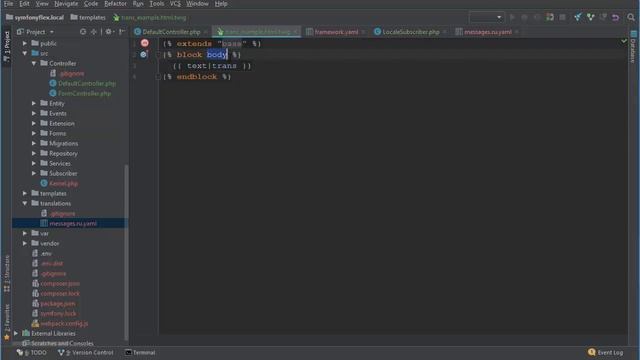Select composer.json in project tree
640x360 pixels.
point(60,283)
